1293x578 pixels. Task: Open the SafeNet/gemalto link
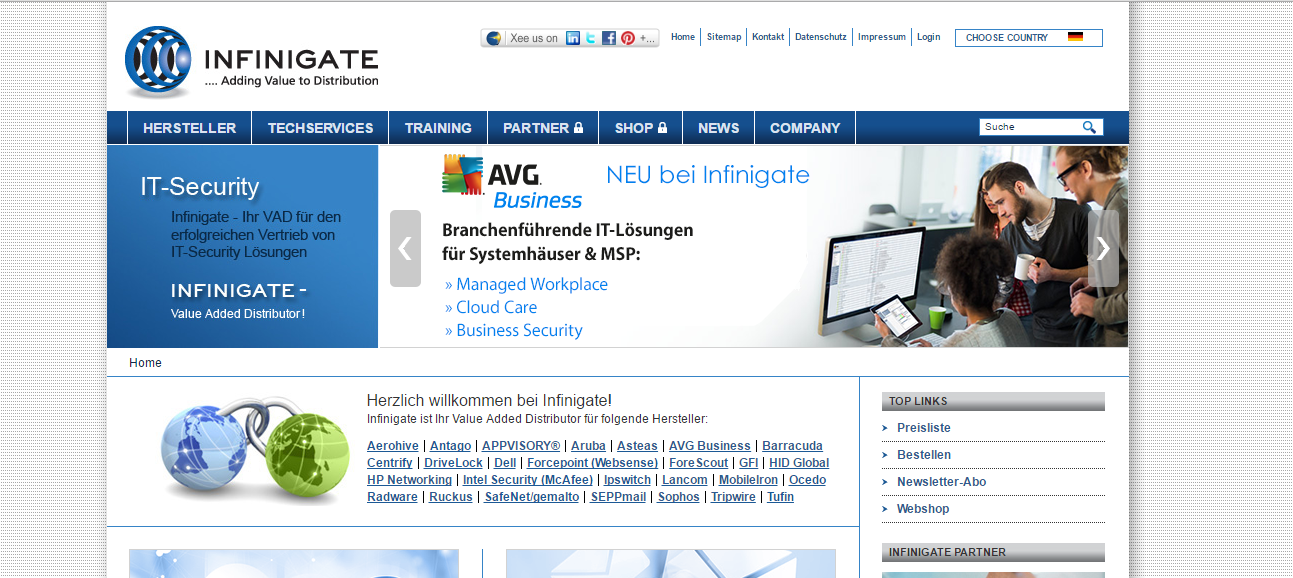pos(532,497)
